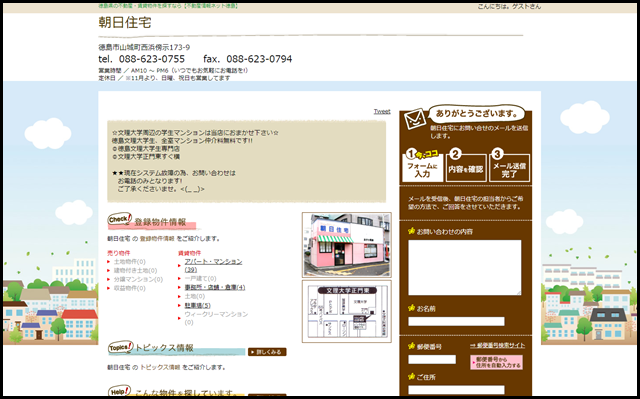
Task: Click the 朝日住宅 site title
Action: (125, 22)
